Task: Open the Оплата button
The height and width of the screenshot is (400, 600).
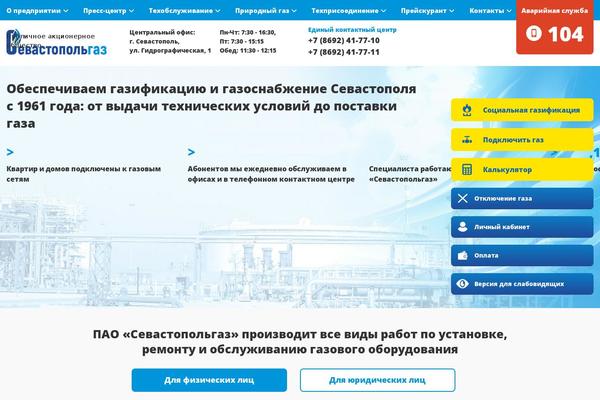Action: (x=522, y=255)
